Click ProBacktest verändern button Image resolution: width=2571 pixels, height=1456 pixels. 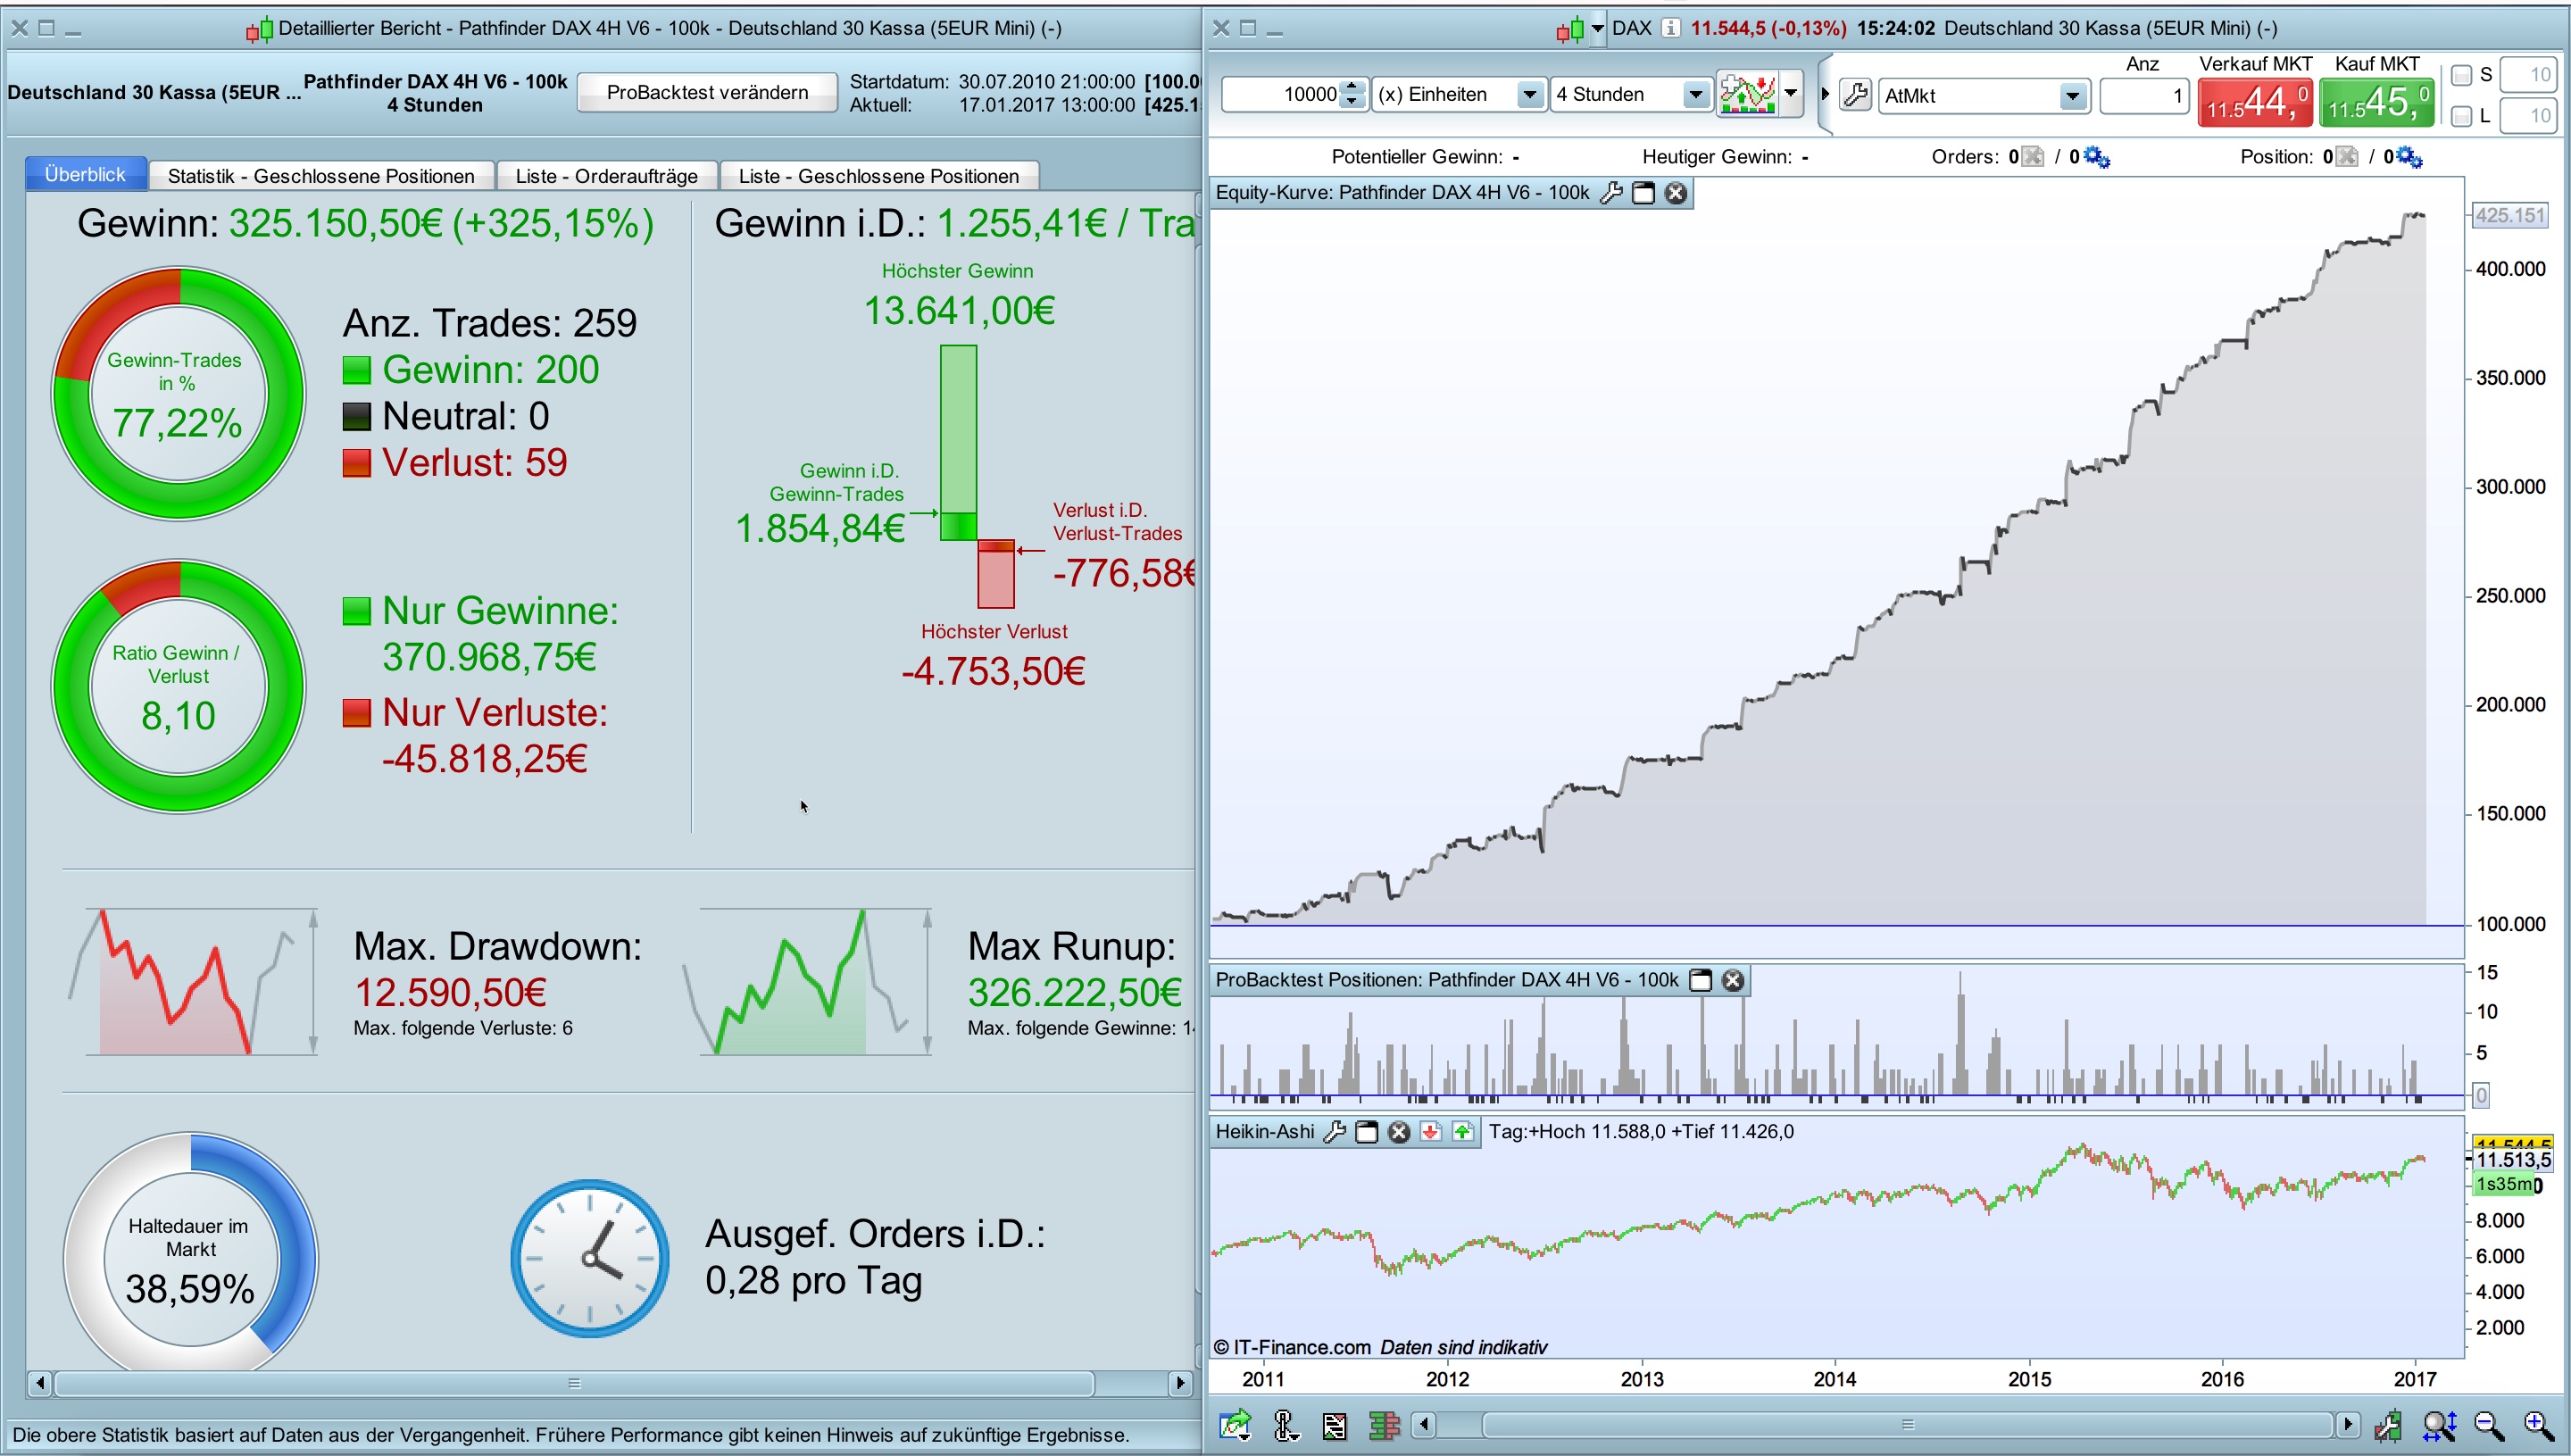point(707,92)
